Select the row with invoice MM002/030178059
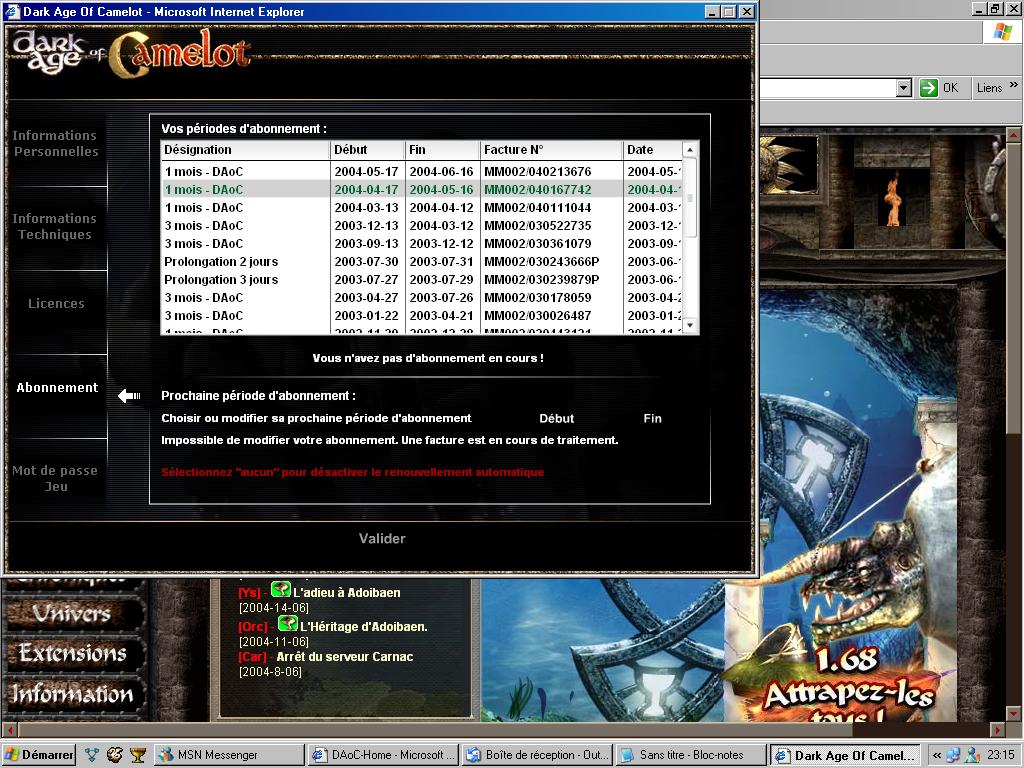The height and width of the screenshot is (768, 1024). [422, 297]
